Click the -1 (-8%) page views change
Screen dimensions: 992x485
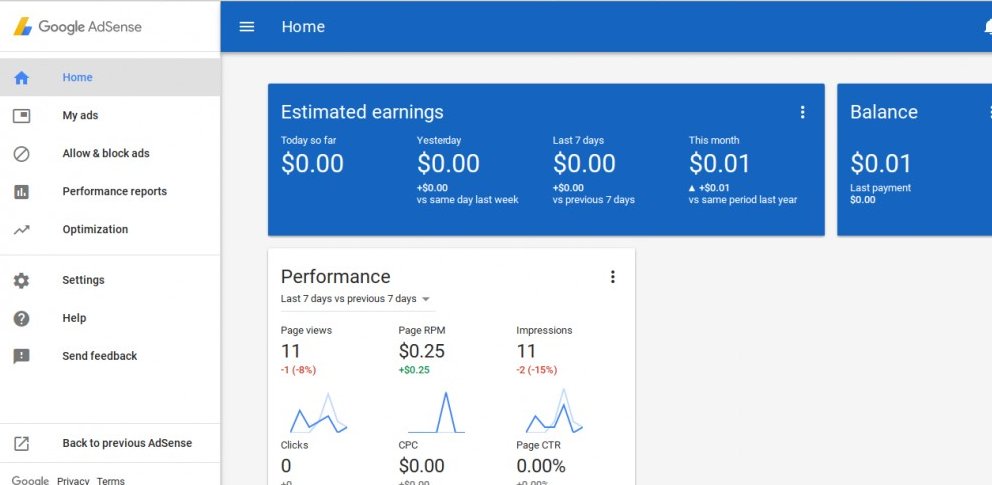tap(298, 370)
